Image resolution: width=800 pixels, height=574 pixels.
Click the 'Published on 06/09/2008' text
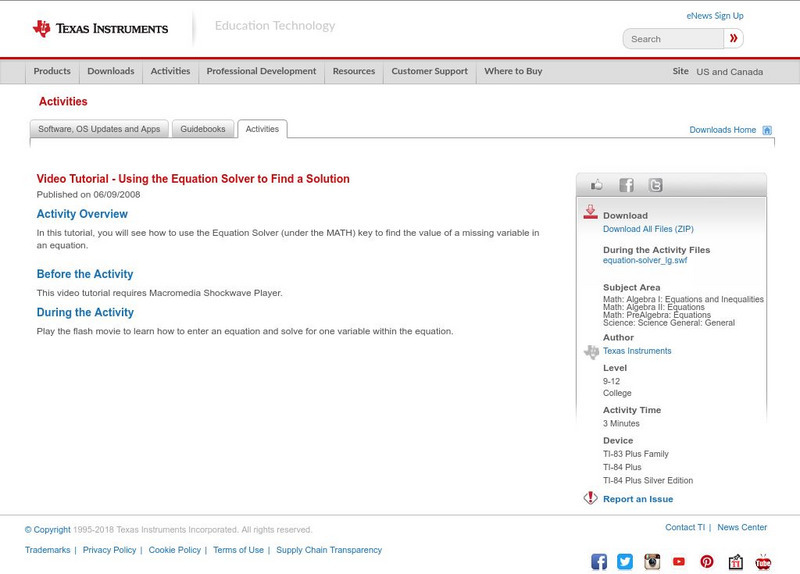(88, 194)
